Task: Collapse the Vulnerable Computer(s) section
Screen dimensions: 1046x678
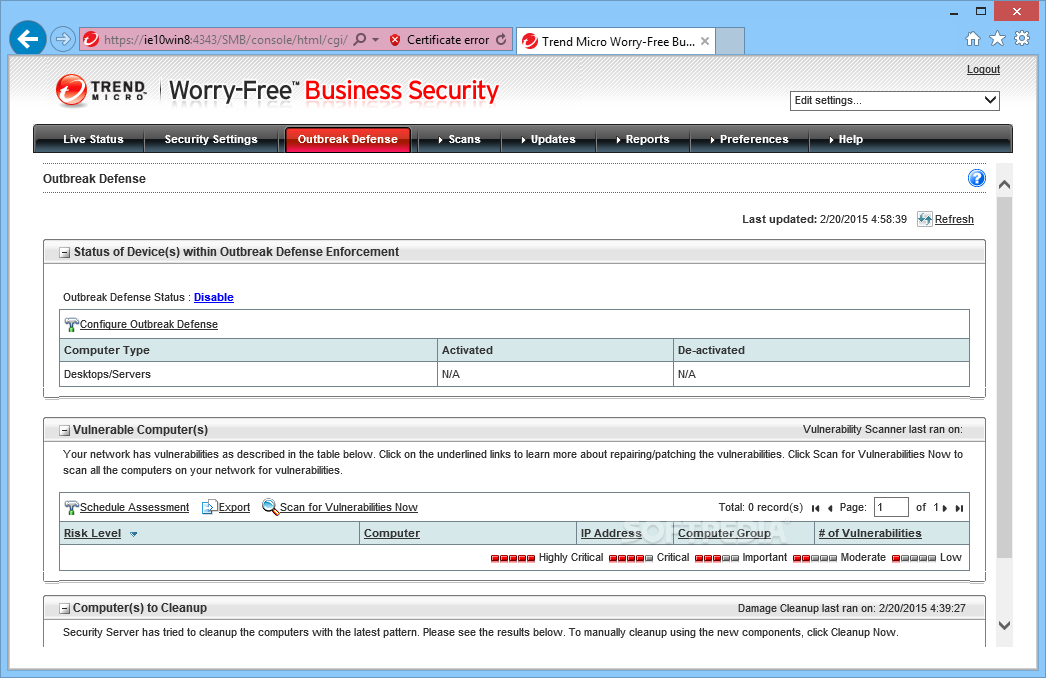Action: 65,431
